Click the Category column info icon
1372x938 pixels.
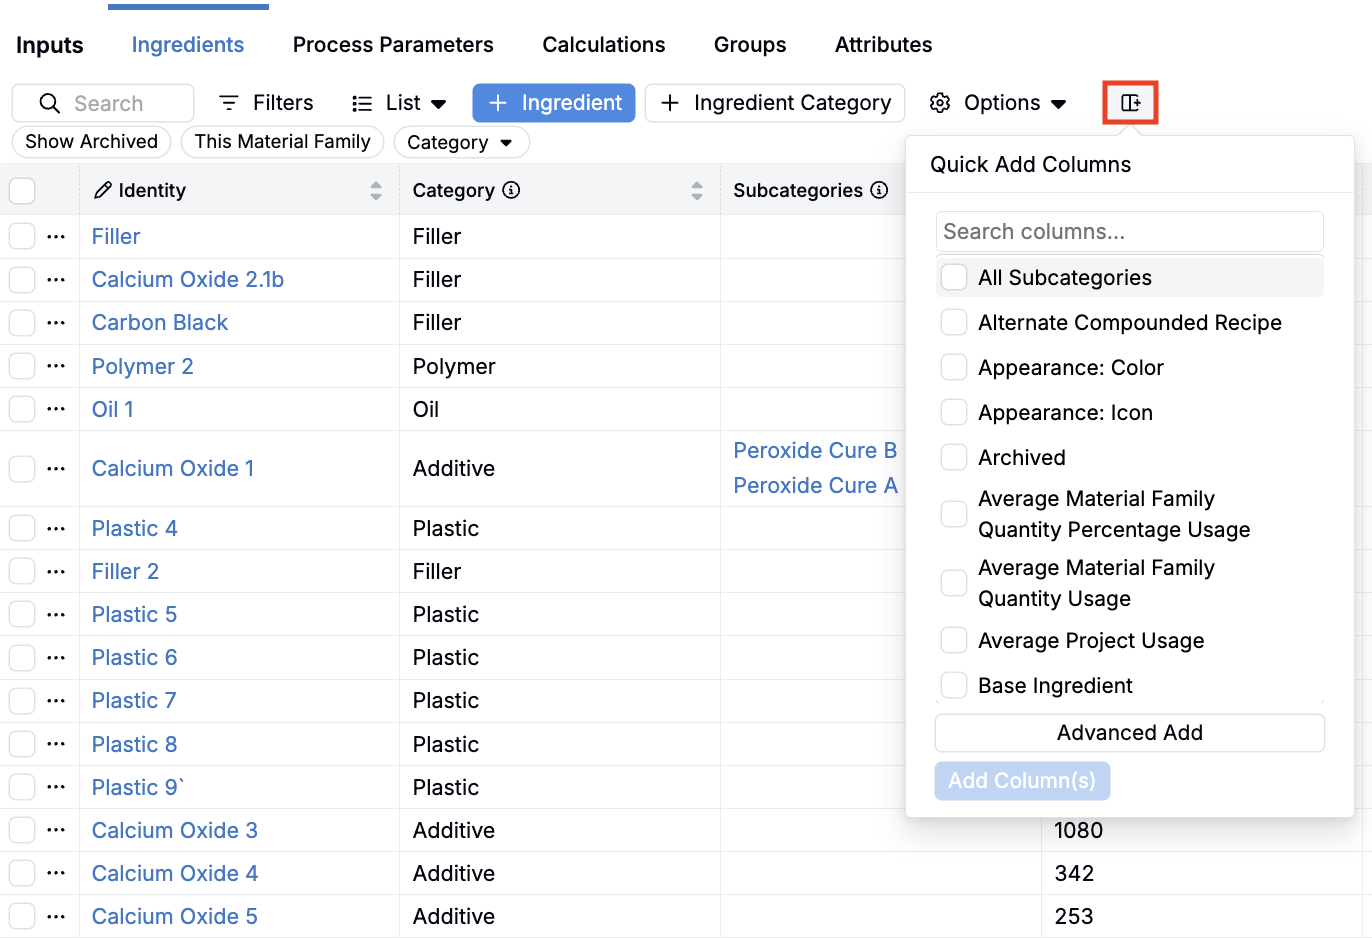(x=511, y=190)
